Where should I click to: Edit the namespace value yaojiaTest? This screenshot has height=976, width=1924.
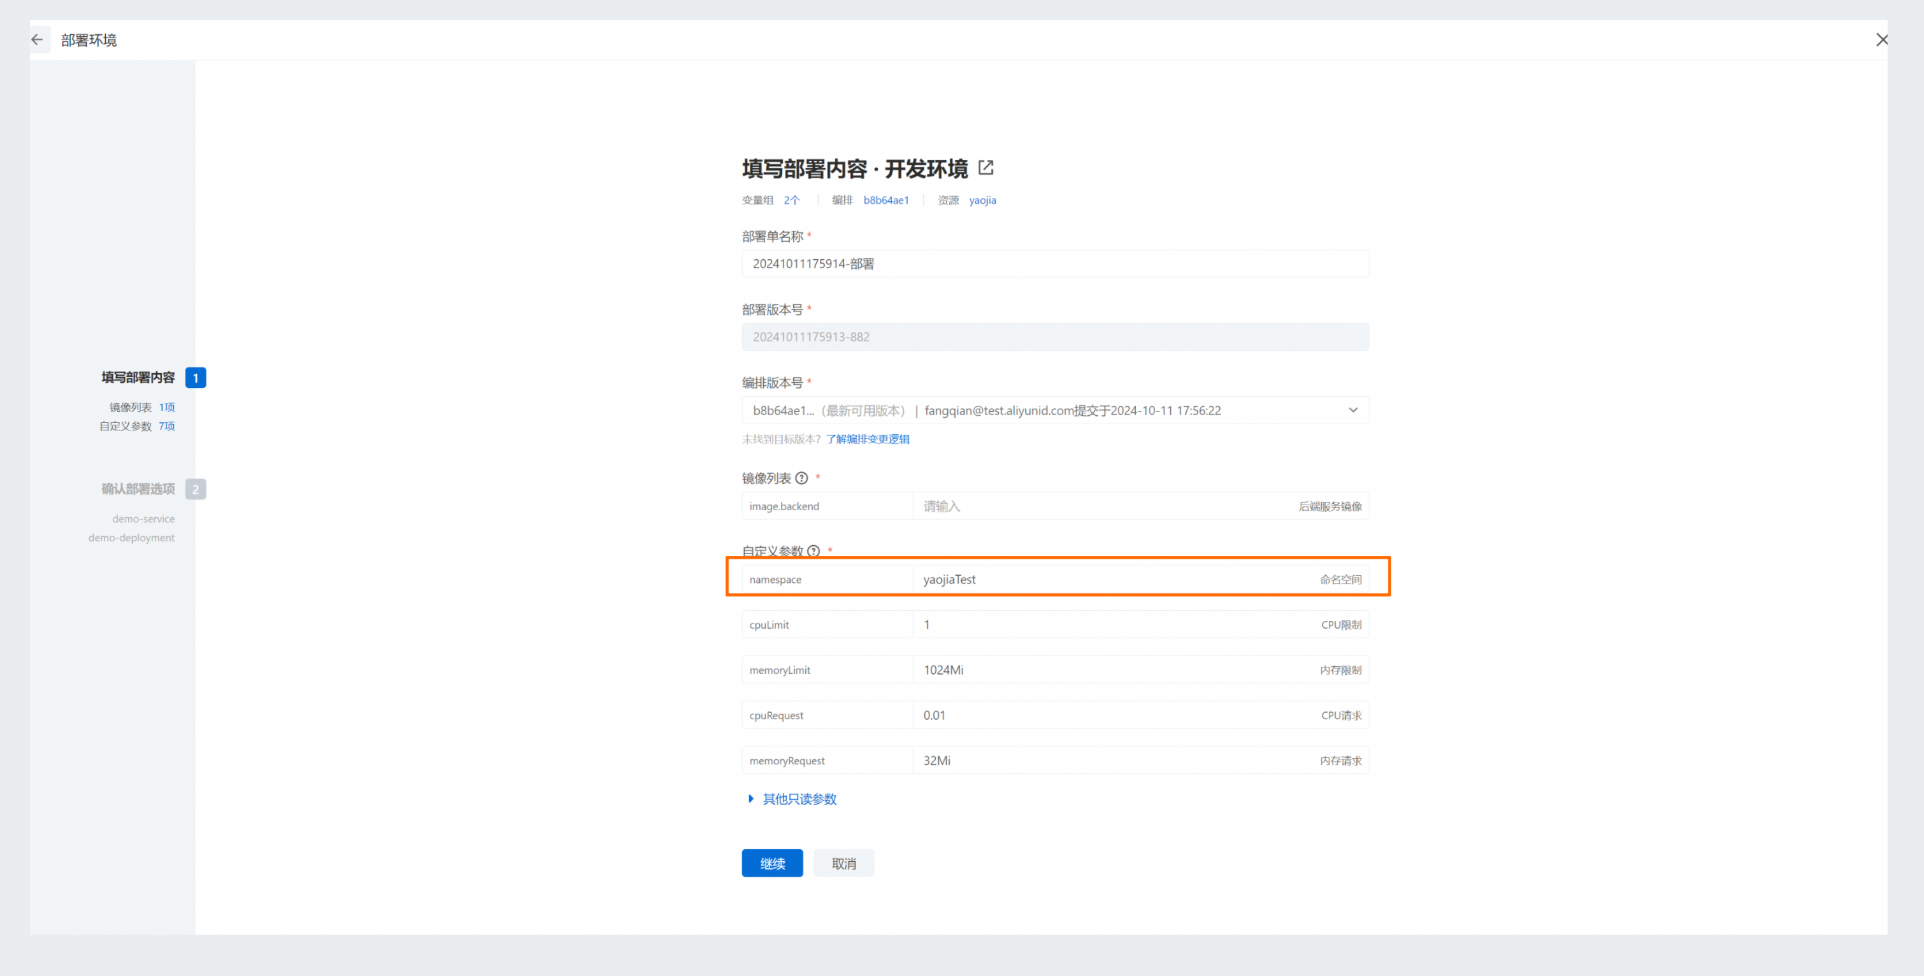(1110, 579)
